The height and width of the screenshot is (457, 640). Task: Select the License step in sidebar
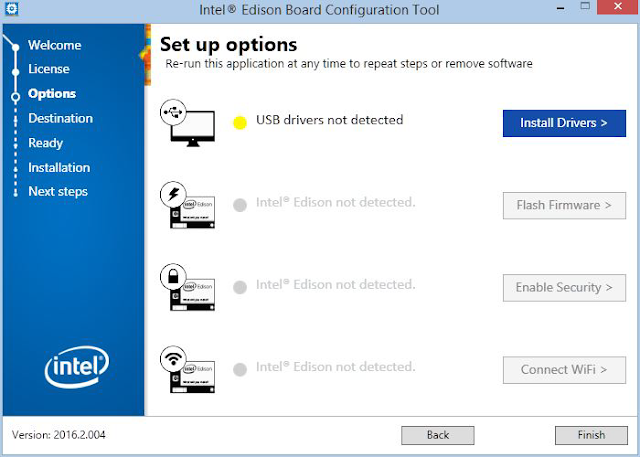[x=49, y=69]
